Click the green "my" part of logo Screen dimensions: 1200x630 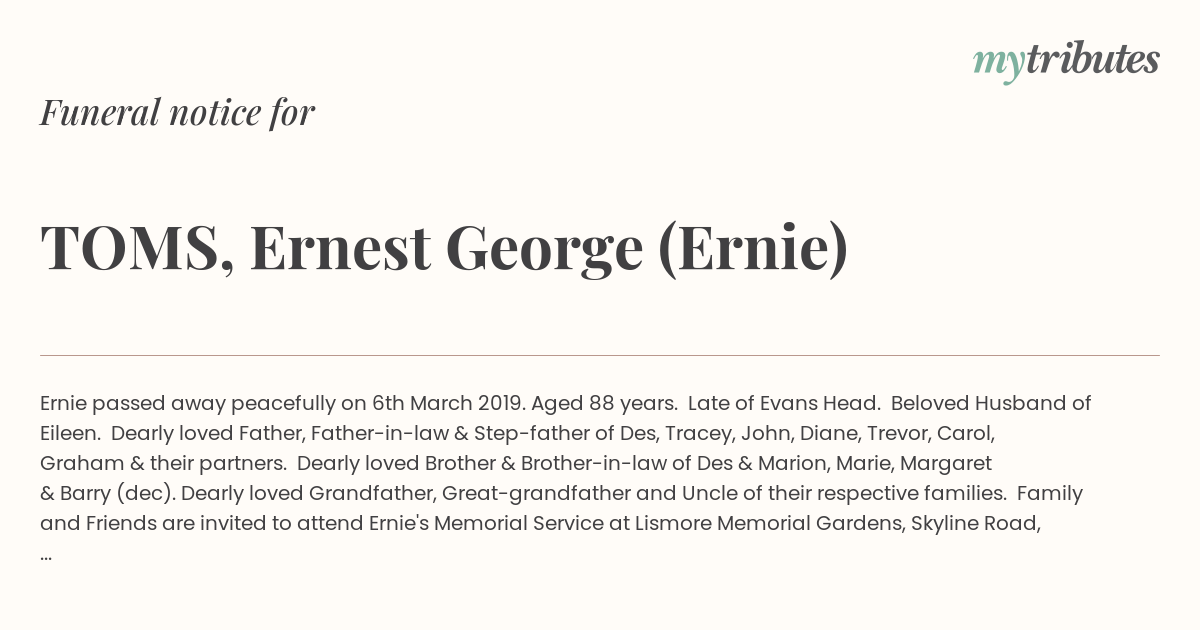coord(998,65)
